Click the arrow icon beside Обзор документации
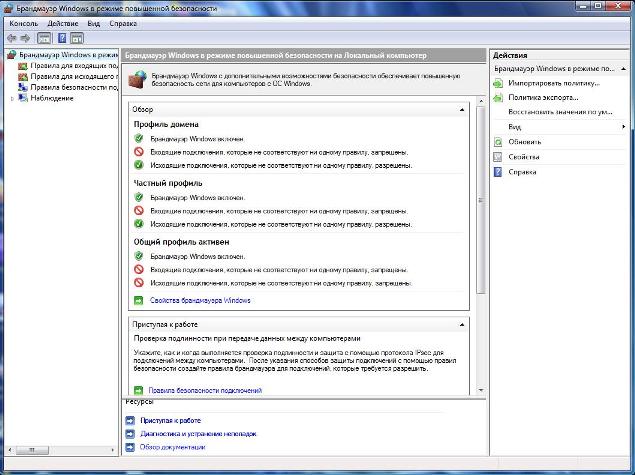Viewport: 635px width, 475px height. pyautogui.click(x=130, y=447)
